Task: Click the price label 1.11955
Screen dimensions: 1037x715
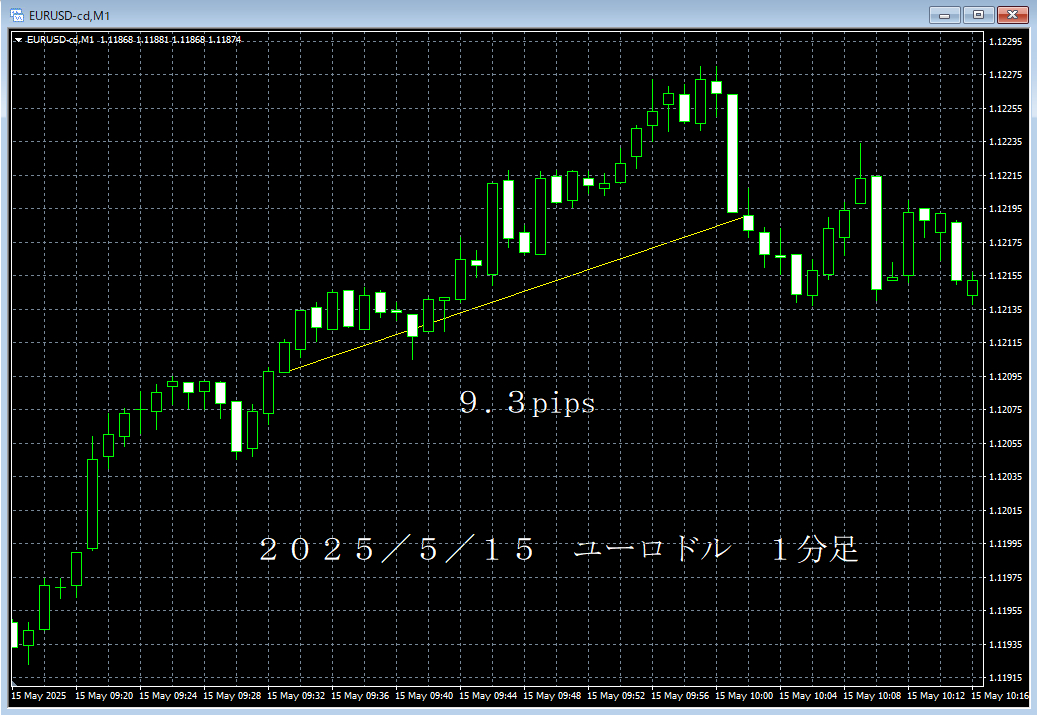Action: tap(1005, 611)
